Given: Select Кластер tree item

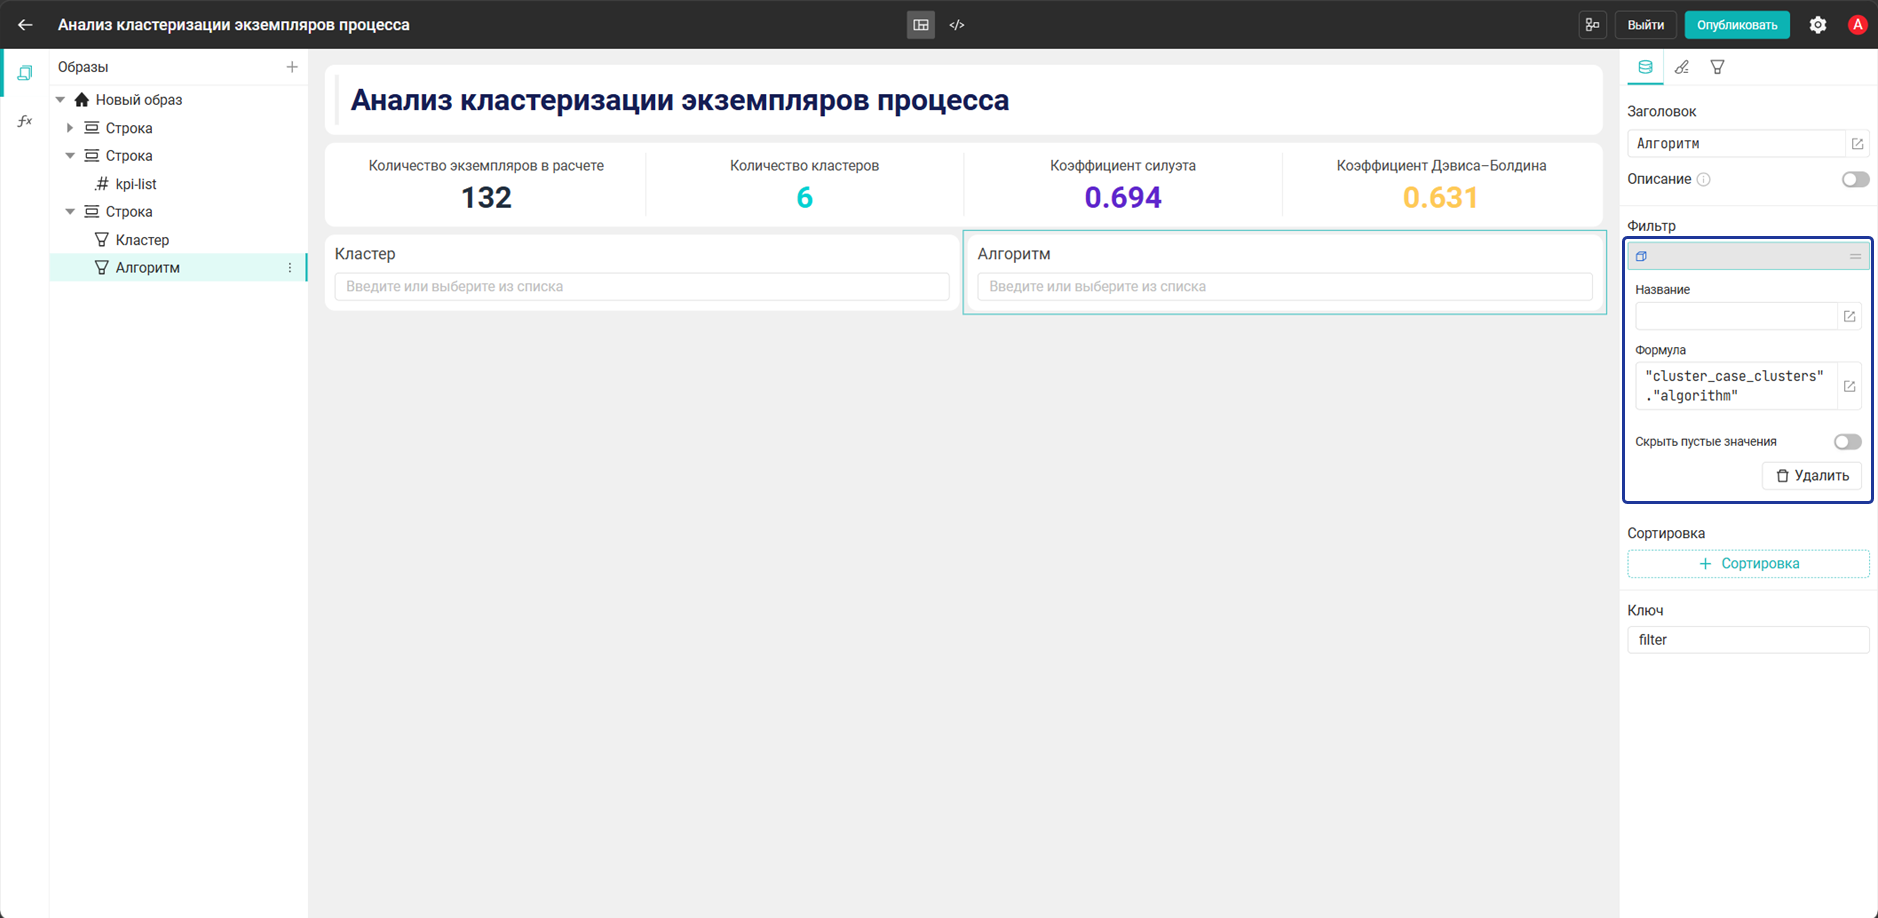Looking at the screenshot, I should point(142,240).
